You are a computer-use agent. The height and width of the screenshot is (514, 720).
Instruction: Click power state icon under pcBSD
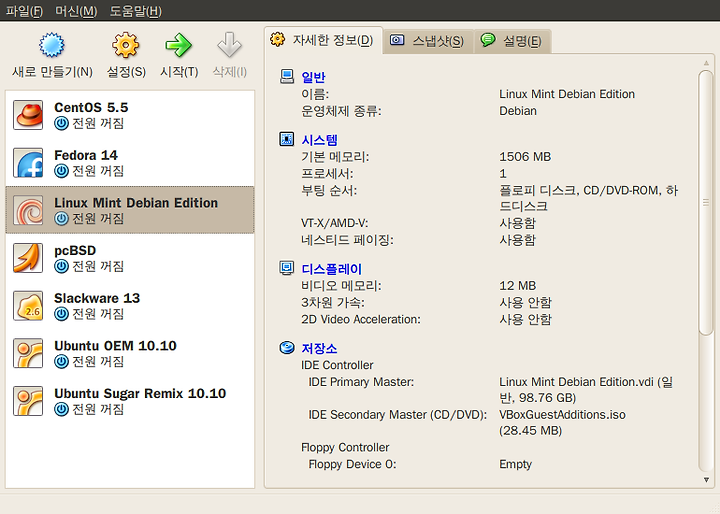pos(61,266)
